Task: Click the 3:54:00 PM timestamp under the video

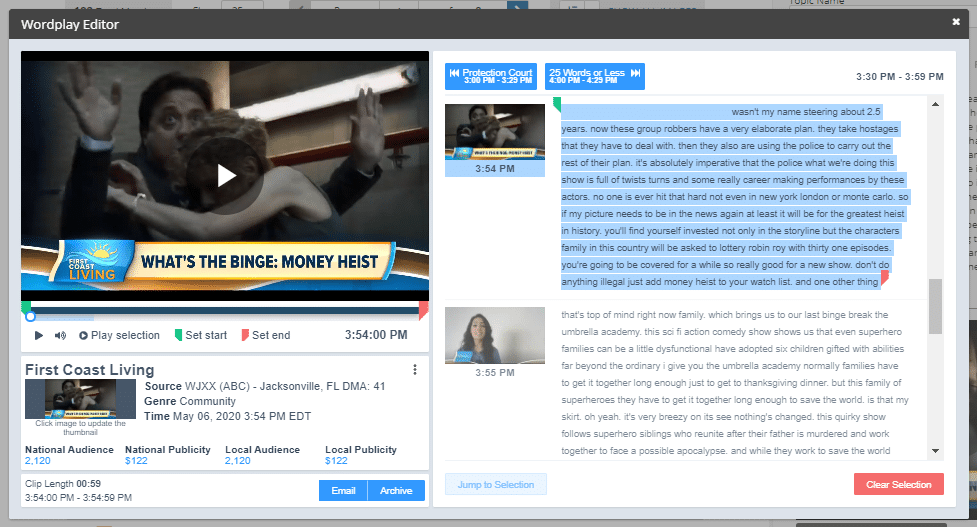Action: coord(376,335)
